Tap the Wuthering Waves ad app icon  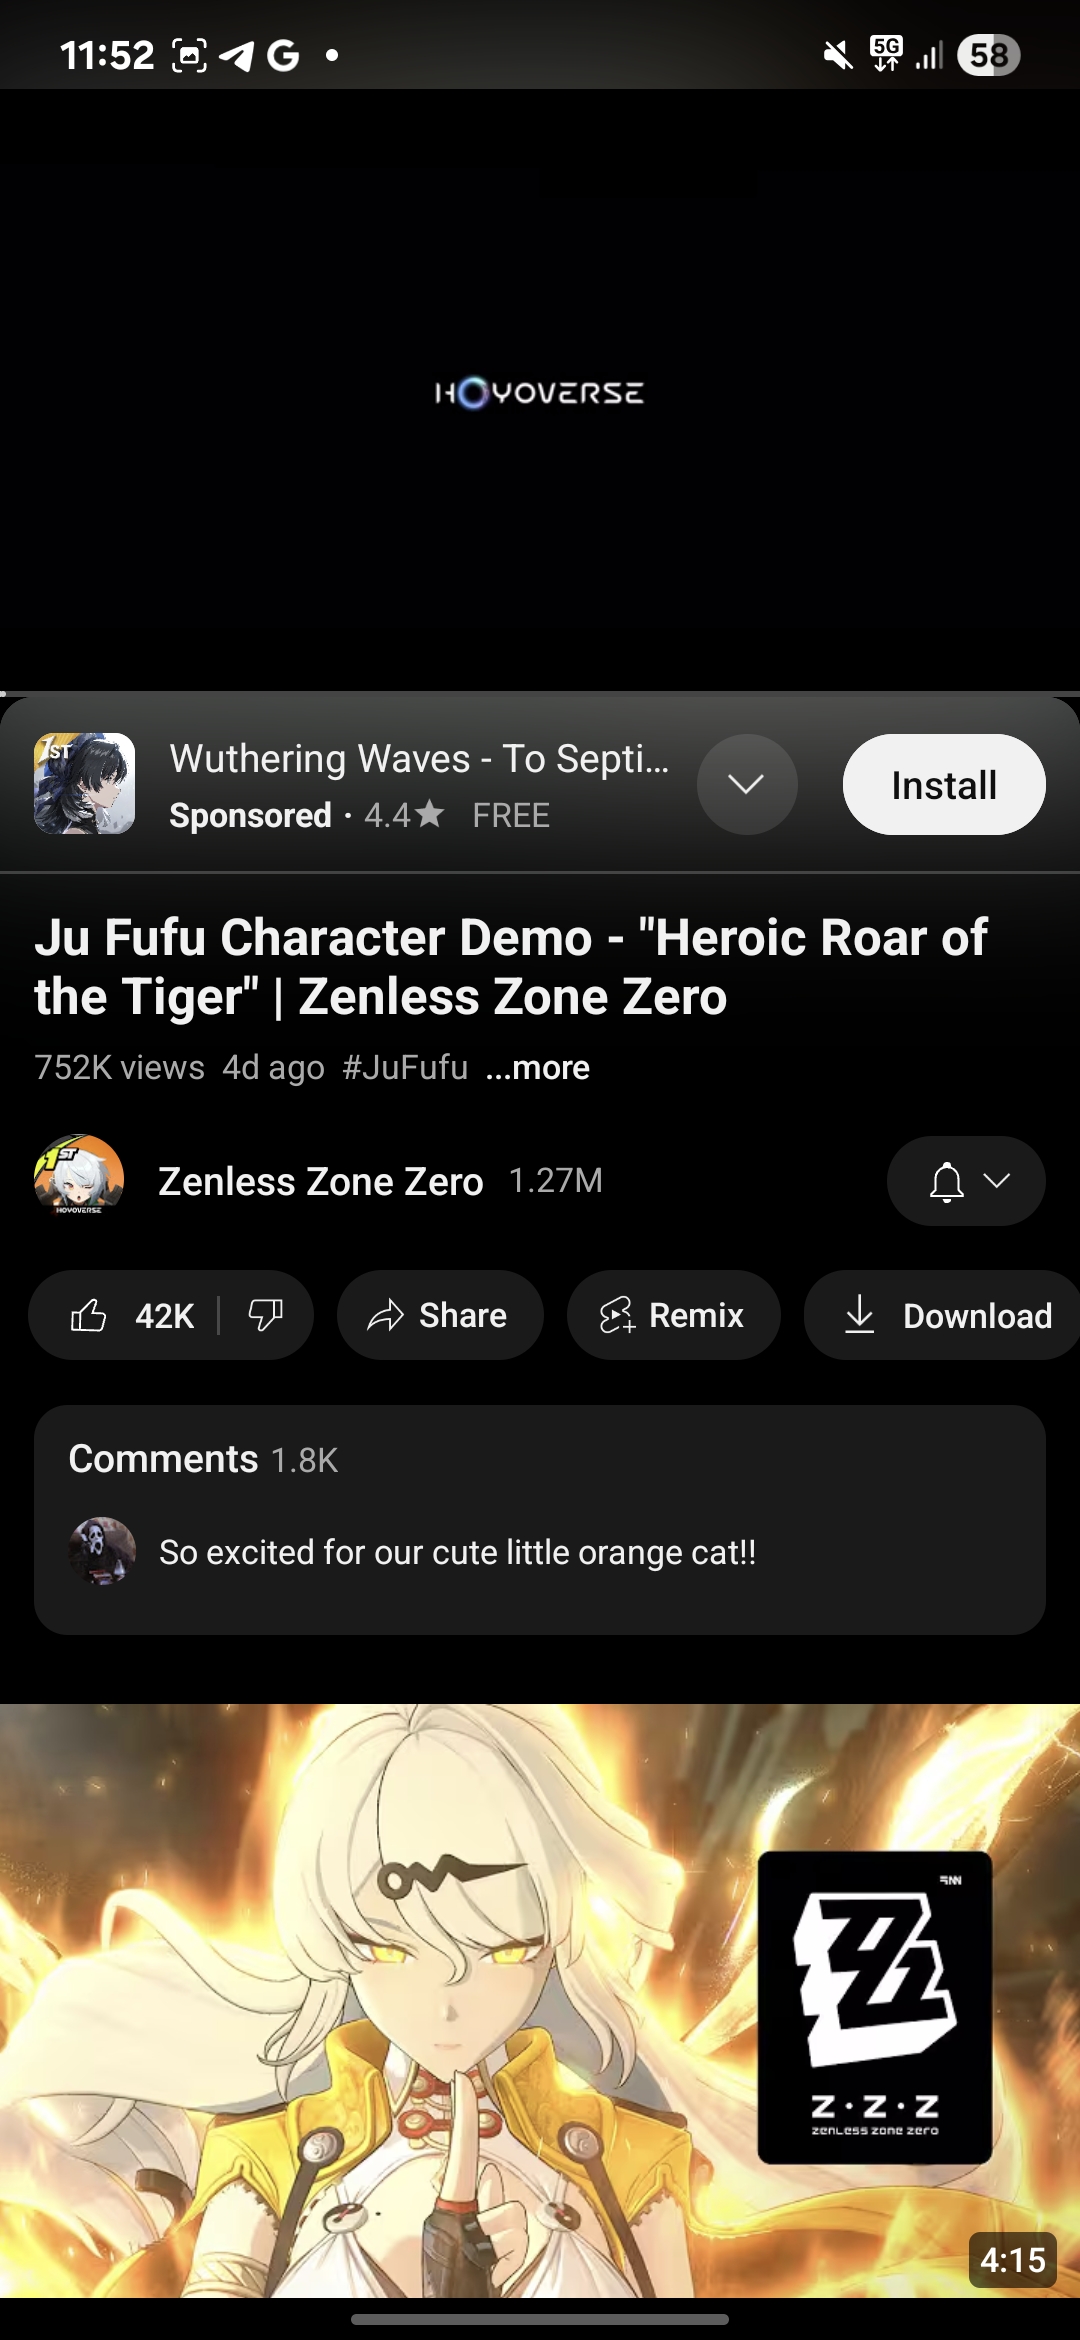pyautogui.click(x=84, y=784)
